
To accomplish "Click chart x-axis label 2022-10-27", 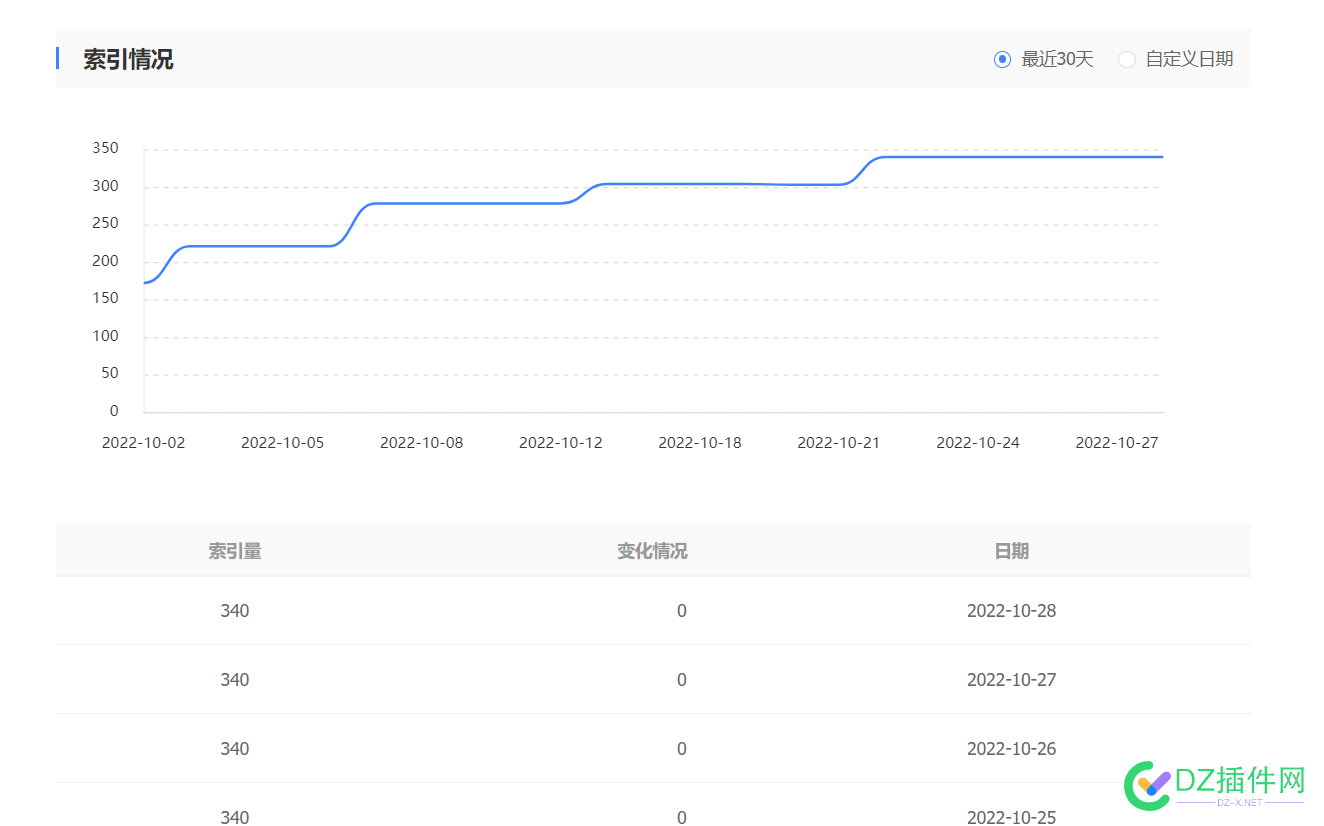I will coord(1117,442).
